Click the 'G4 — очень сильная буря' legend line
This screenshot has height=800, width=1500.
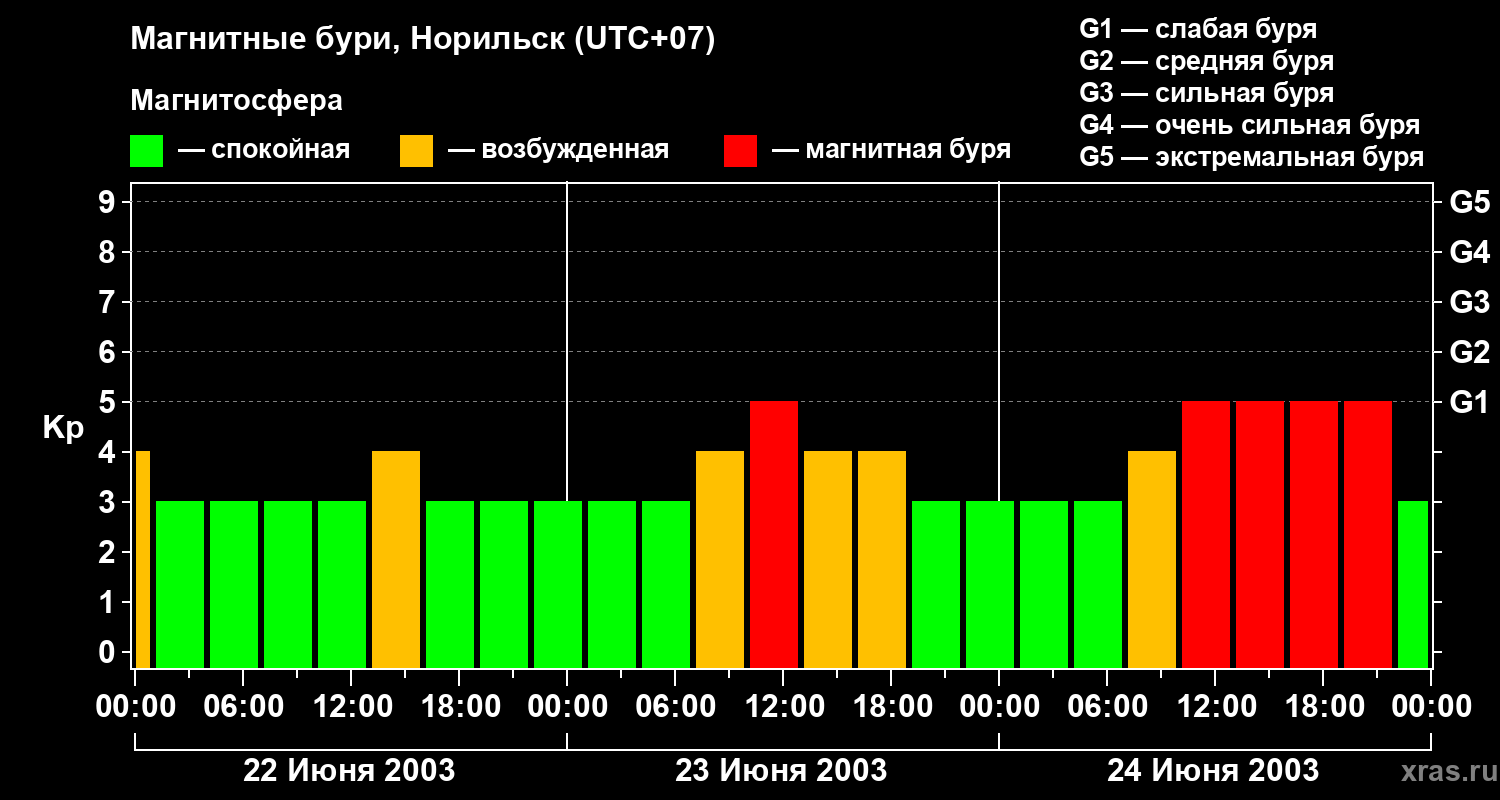pyautogui.click(x=1250, y=125)
